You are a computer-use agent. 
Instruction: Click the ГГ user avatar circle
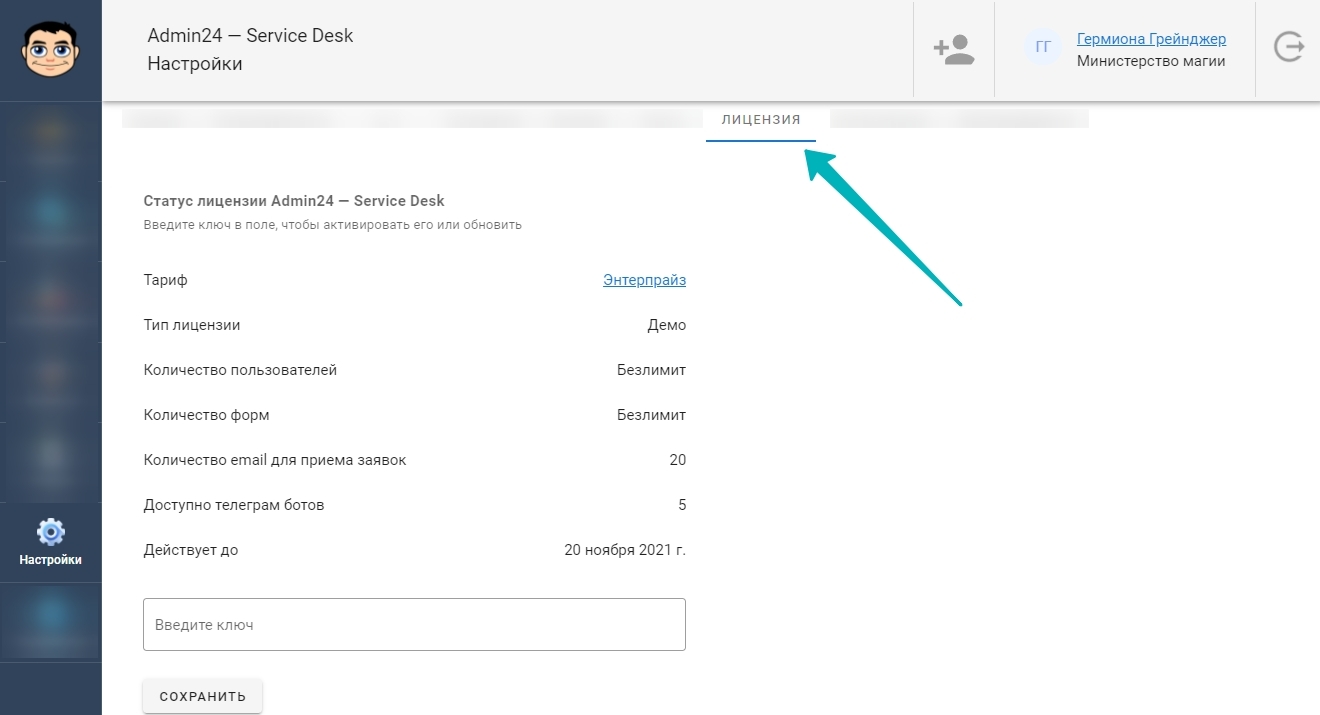point(1043,47)
